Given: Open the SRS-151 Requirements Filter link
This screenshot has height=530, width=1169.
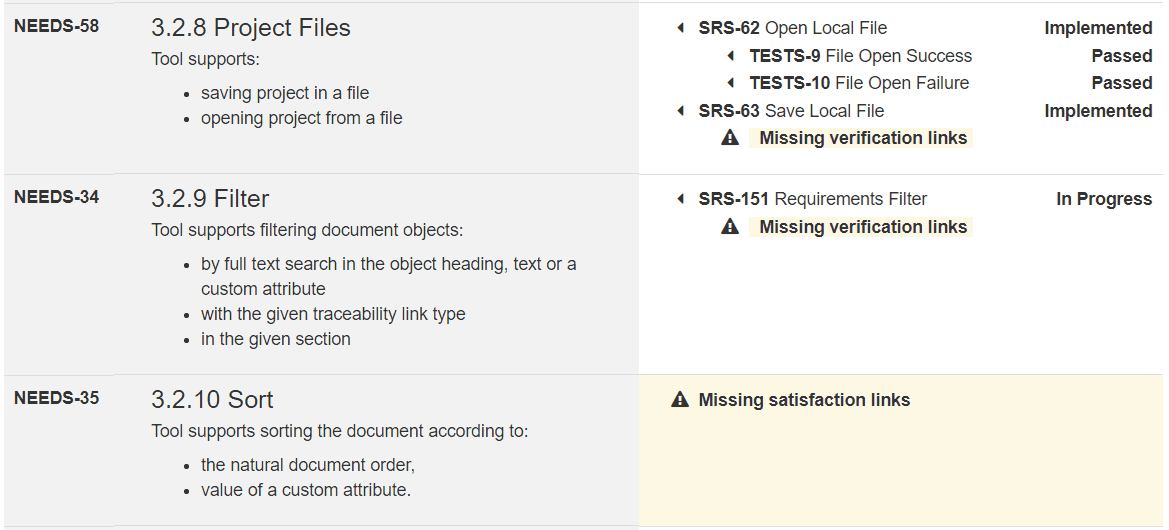Looking at the screenshot, I should (812, 199).
